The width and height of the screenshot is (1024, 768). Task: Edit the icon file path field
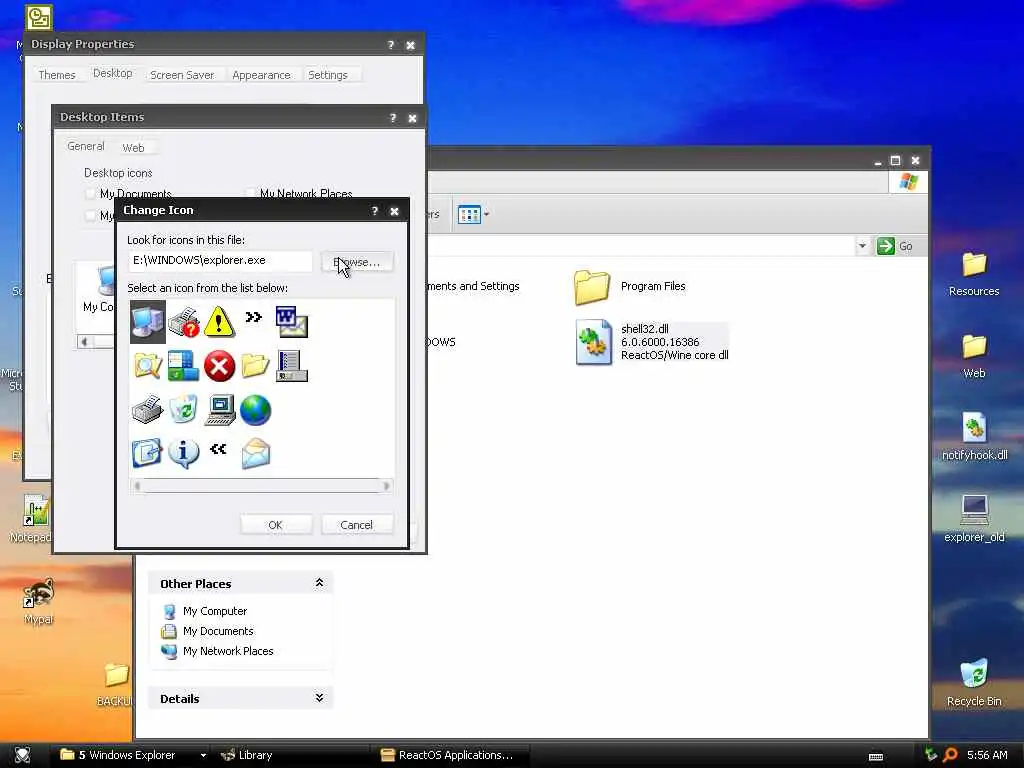pos(221,261)
